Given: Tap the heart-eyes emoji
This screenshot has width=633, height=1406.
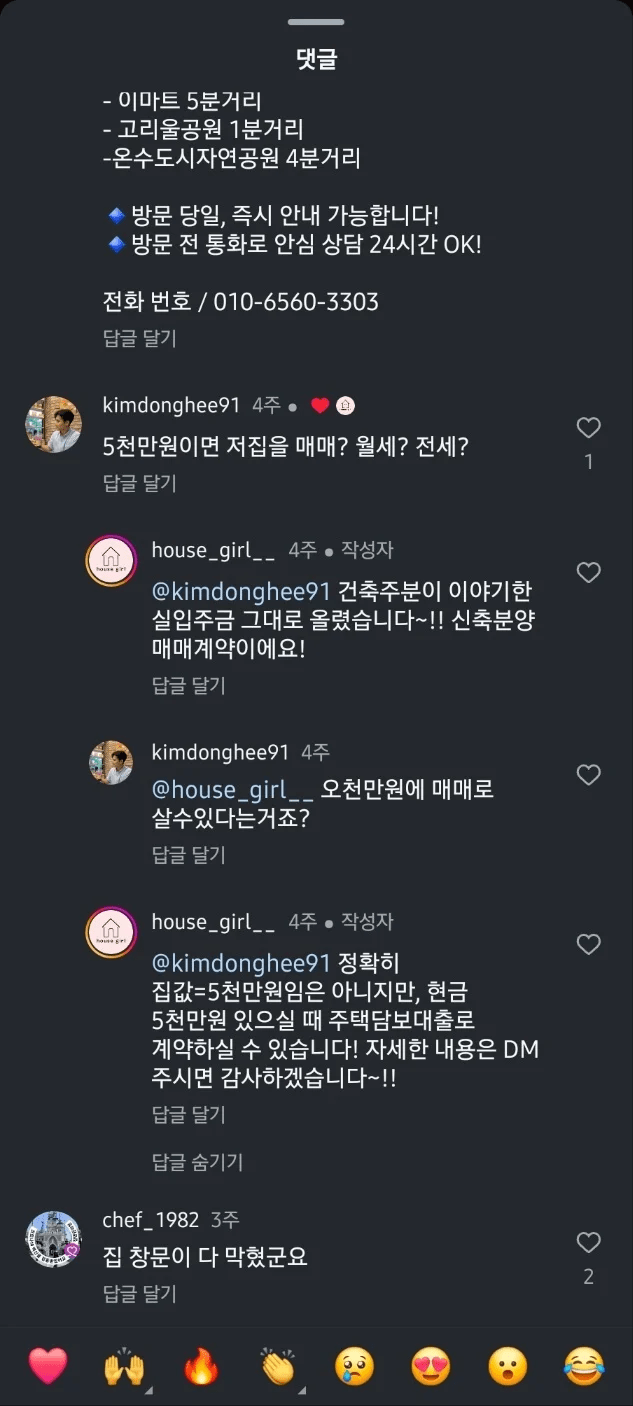Looking at the screenshot, I should [431, 1366].
